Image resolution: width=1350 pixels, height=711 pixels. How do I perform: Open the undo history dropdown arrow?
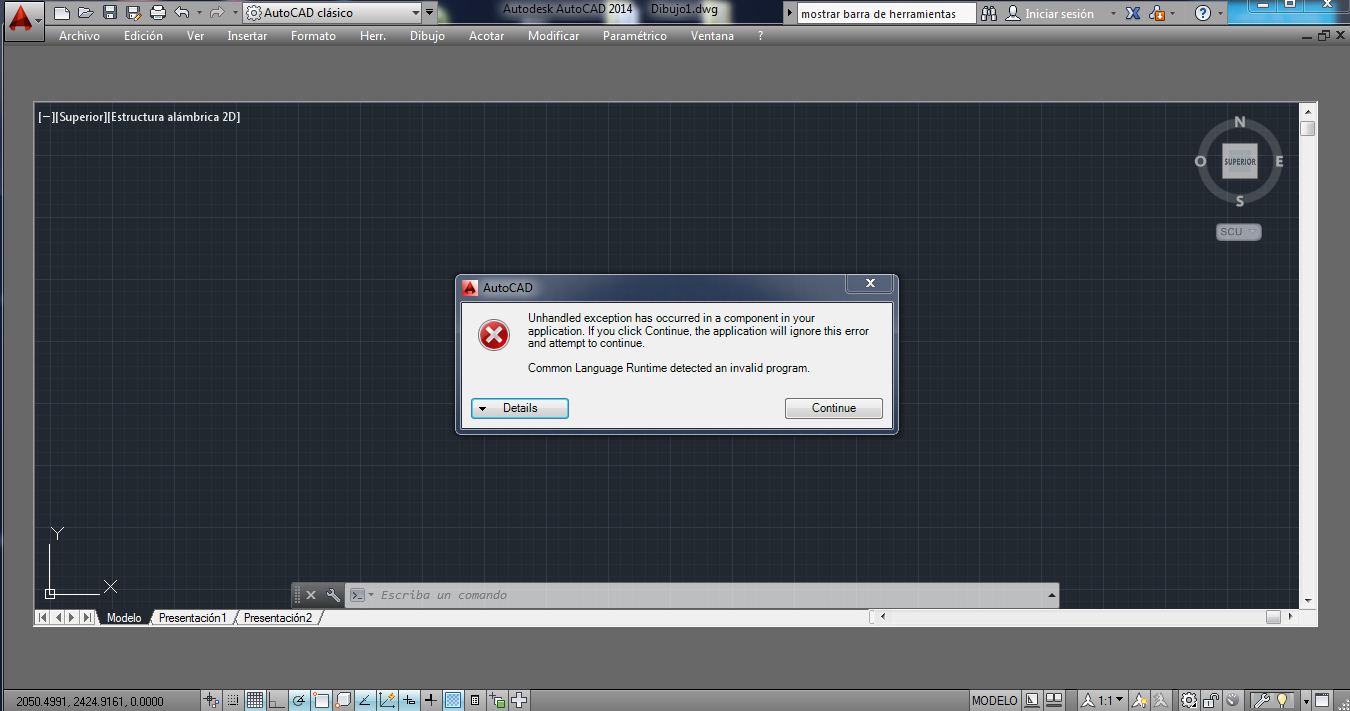(x=198, y=13)
